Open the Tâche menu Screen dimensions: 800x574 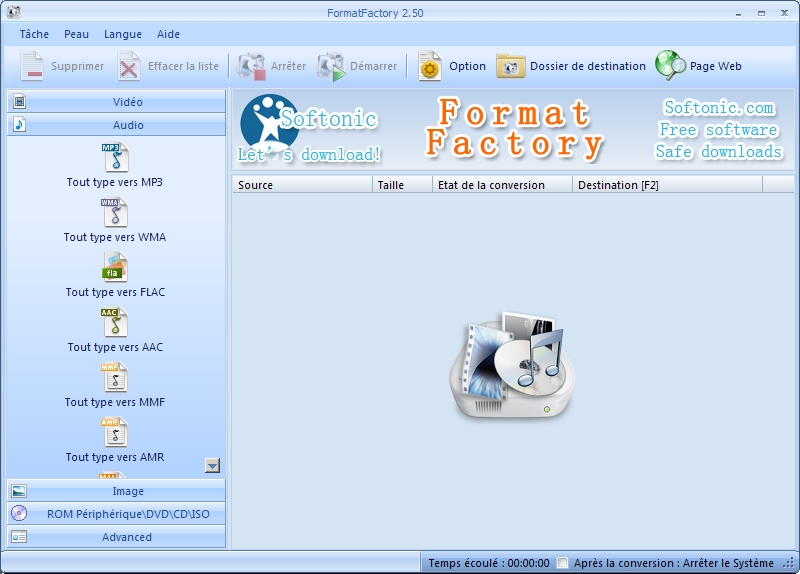coord(34,34)
